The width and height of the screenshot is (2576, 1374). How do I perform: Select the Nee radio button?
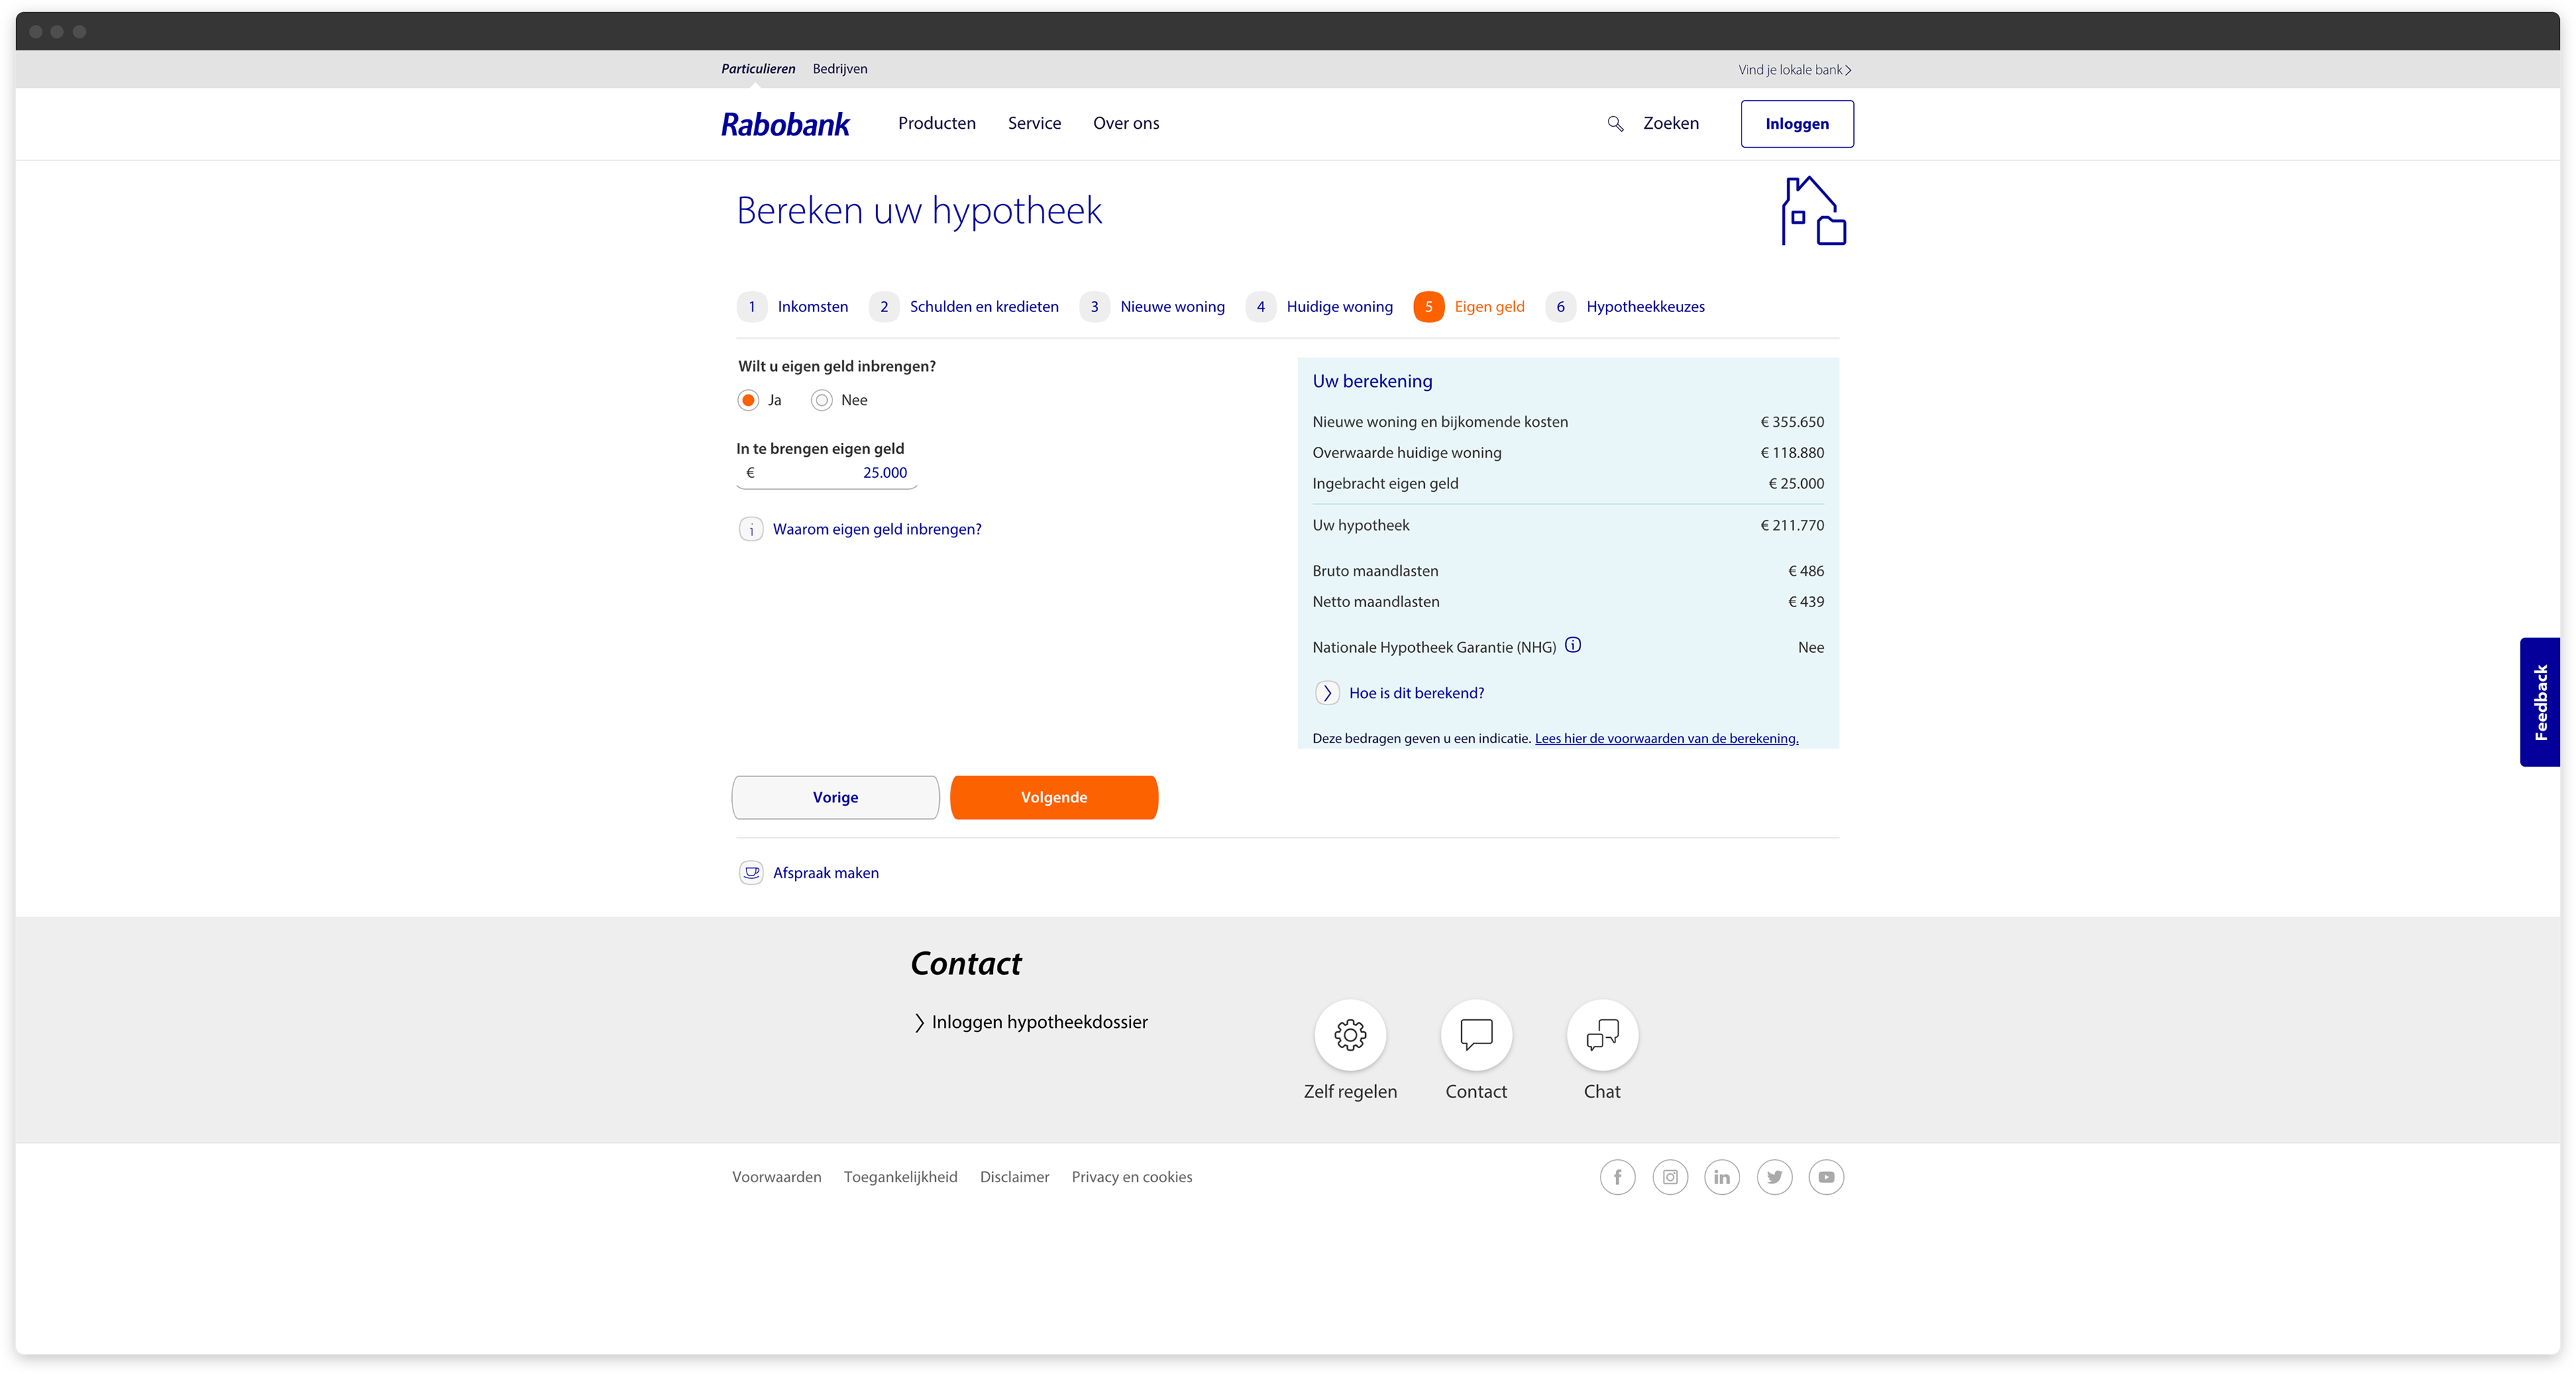tap(822, 400)
